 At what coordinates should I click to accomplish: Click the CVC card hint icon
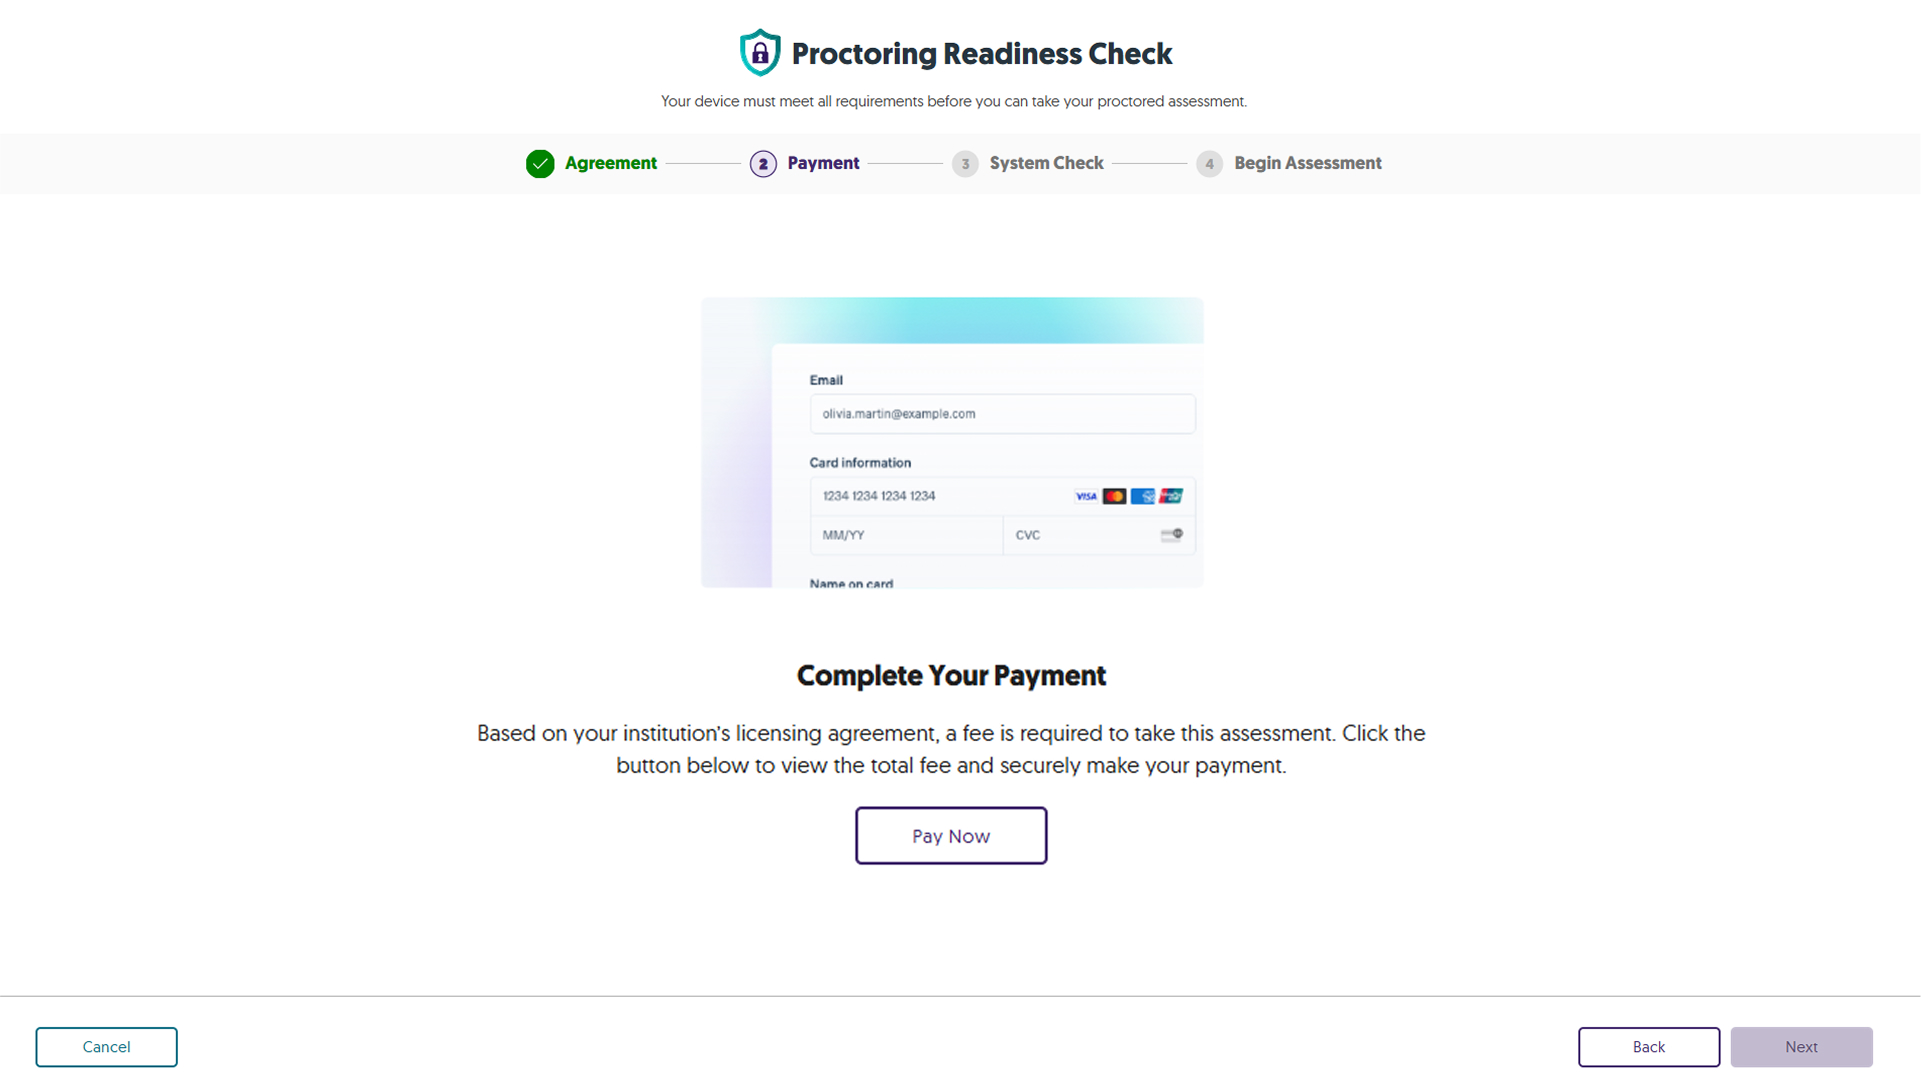click(1171, 536)
